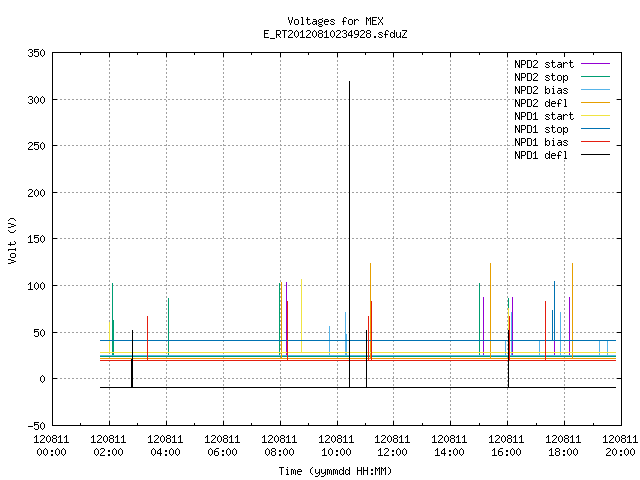640x480 pixels.
Task: Click the dark blue NPD1 stop legend sample
Action: (x=596, y=129)
